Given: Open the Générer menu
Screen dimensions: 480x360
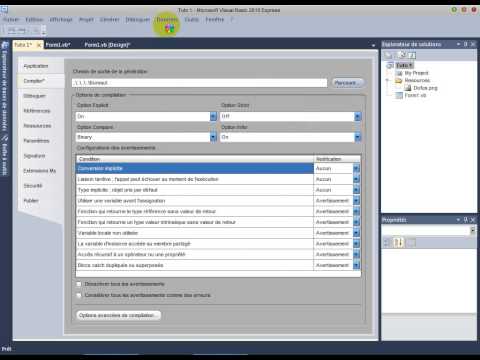Looking at the screenshot, I should point(110,20).
